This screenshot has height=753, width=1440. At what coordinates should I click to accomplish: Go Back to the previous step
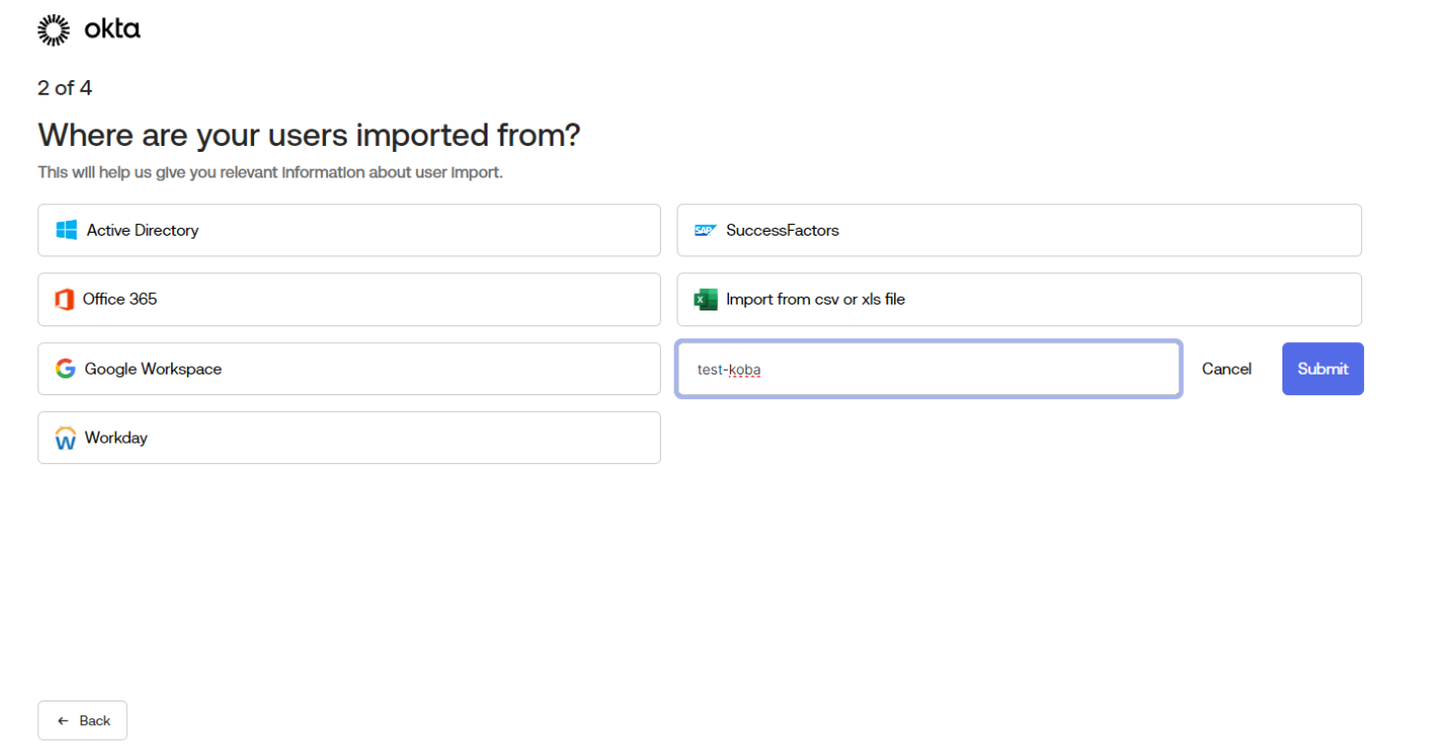coord(83,720)
